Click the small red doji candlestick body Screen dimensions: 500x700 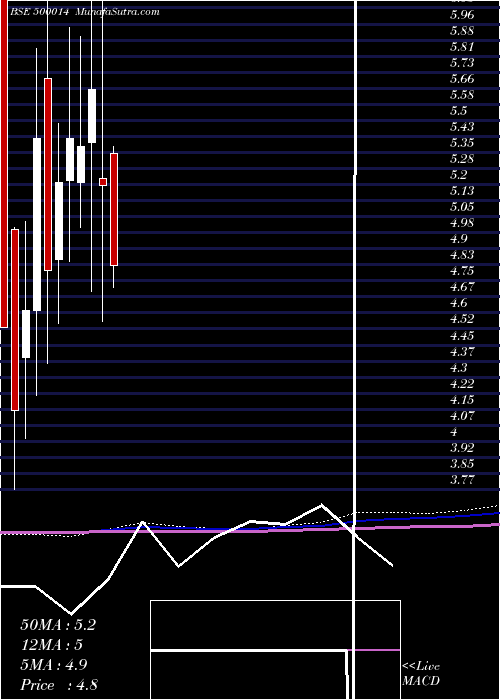coord(103,182)
